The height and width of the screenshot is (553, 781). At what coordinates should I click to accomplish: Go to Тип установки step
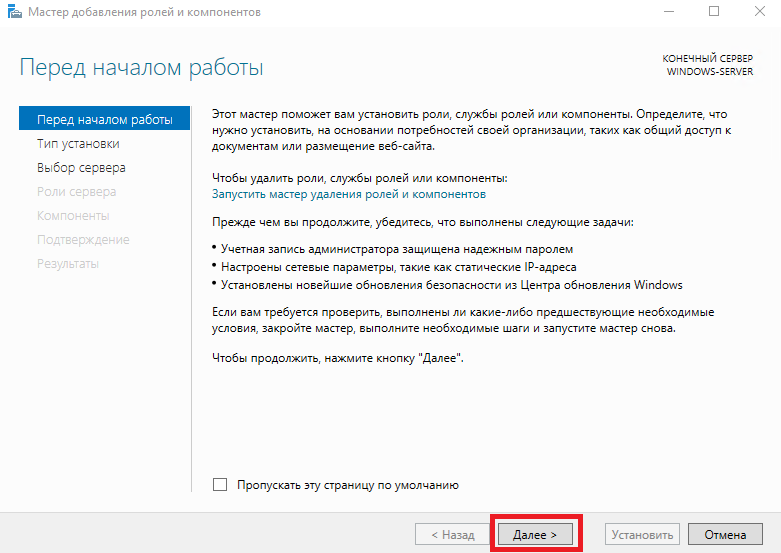(x=78, y=143)
